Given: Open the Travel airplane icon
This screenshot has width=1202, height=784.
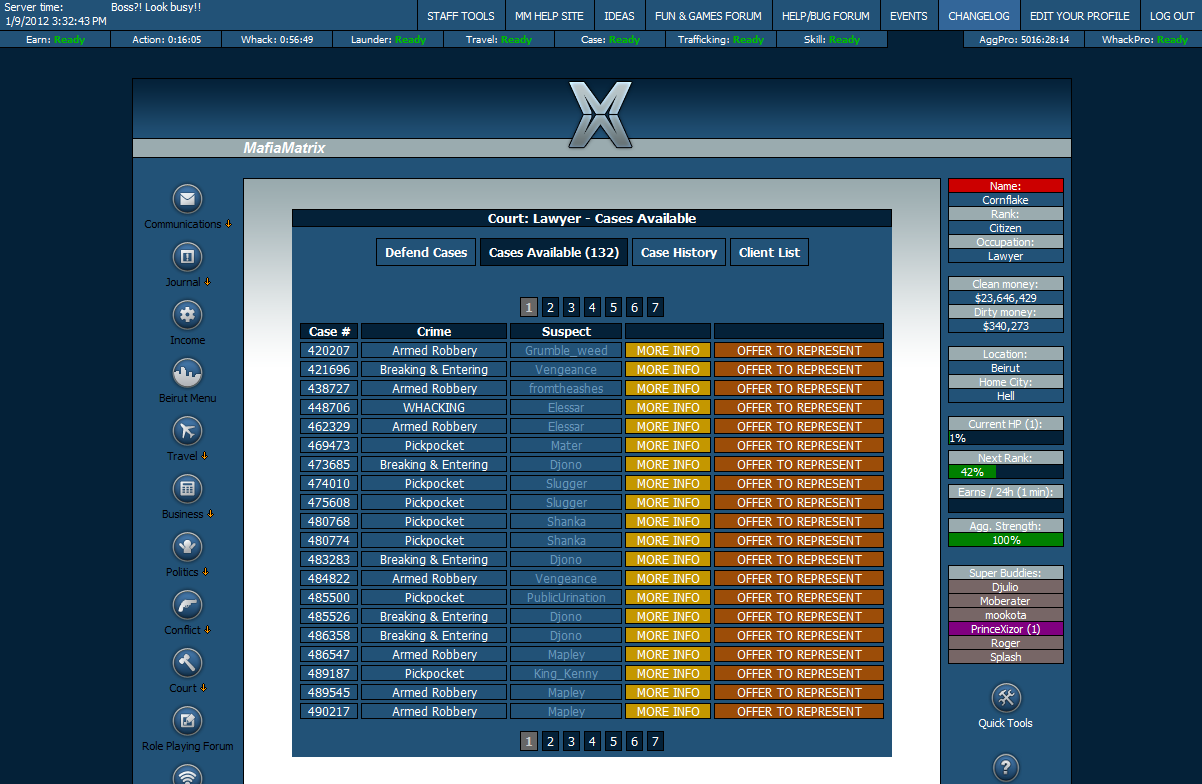Looking at the screenshot, I should 187,431.
